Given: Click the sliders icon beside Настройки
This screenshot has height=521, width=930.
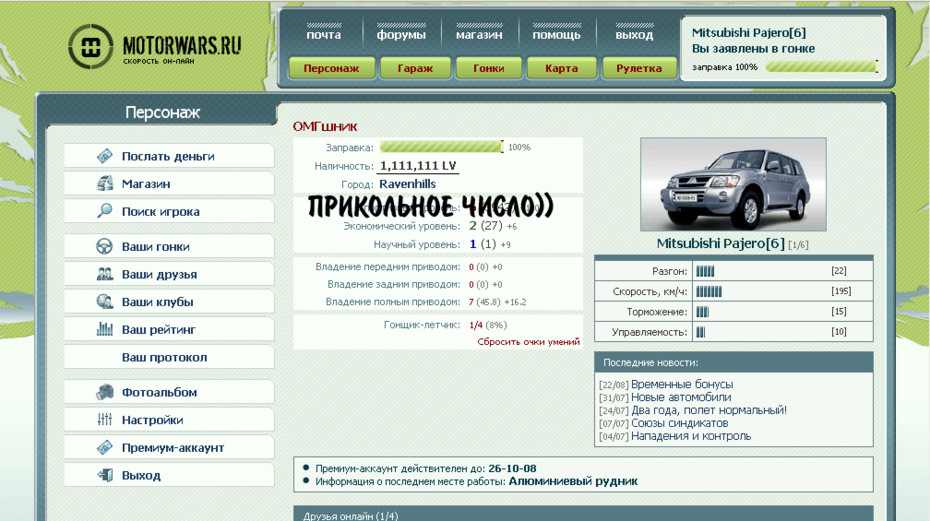Looking at the screenshot, I should click(104, 420).
